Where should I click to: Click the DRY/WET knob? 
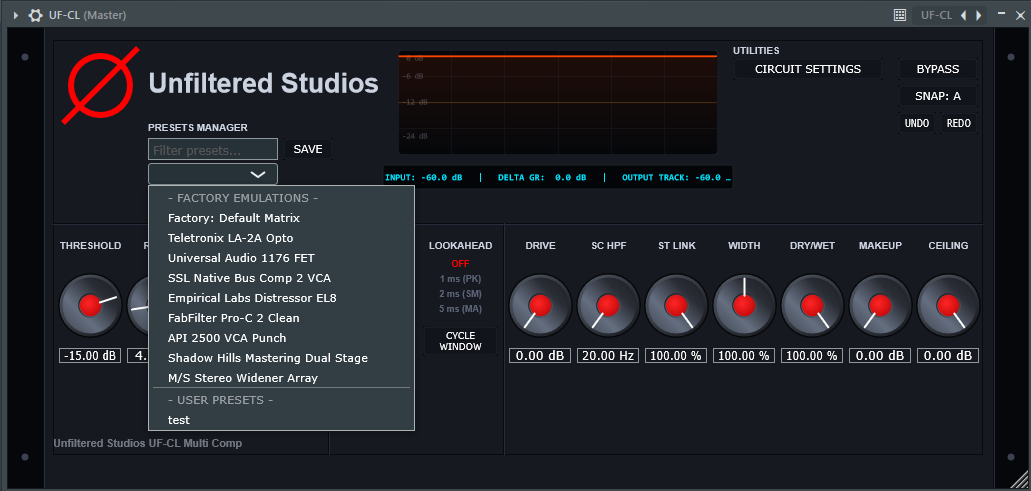coord(813,306)
